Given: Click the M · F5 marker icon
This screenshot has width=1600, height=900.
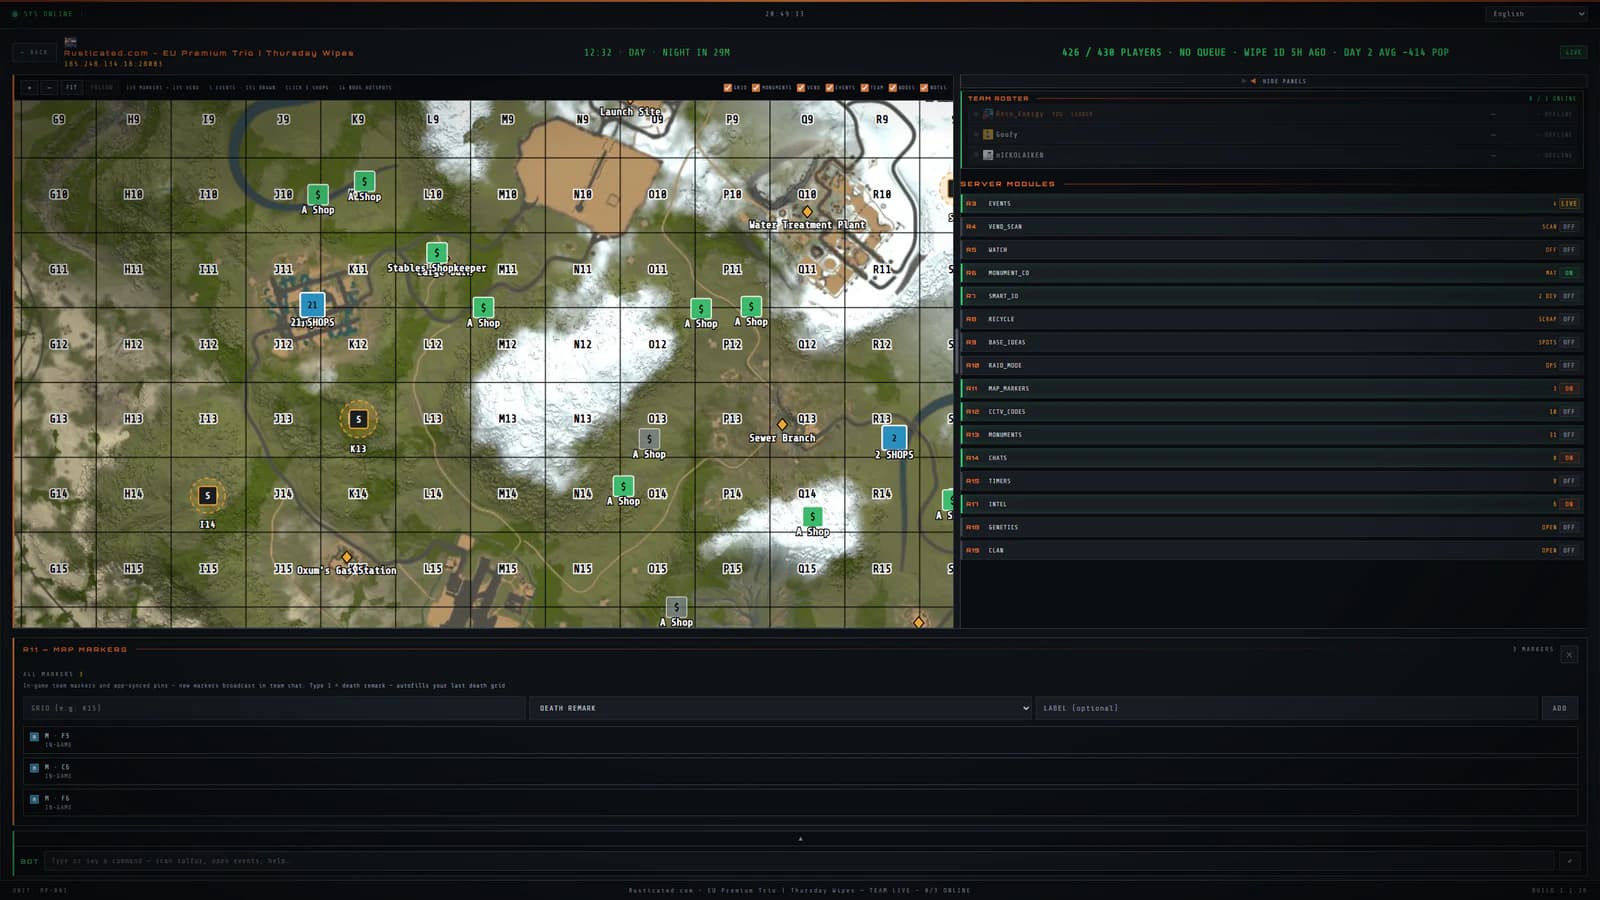Looking at the screenshot, I should (34, 737).
